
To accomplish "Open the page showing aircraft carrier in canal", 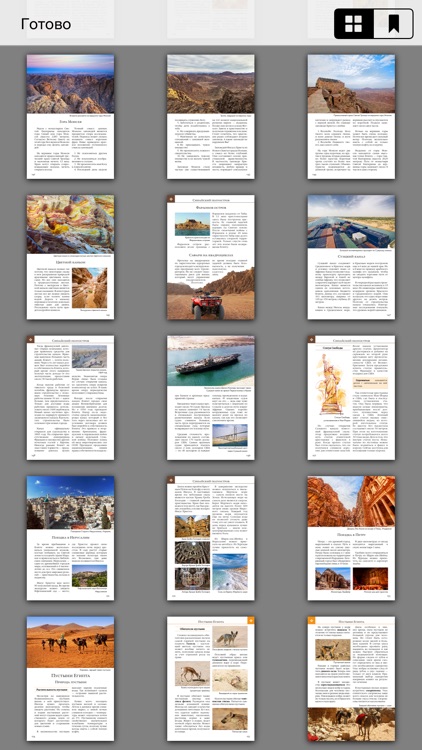I will click(x=211, y=398).
